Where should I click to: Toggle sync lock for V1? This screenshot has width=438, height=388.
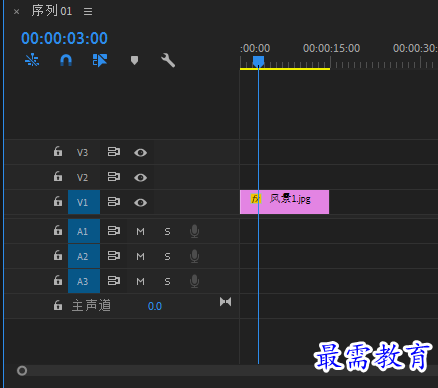[114, 202]
